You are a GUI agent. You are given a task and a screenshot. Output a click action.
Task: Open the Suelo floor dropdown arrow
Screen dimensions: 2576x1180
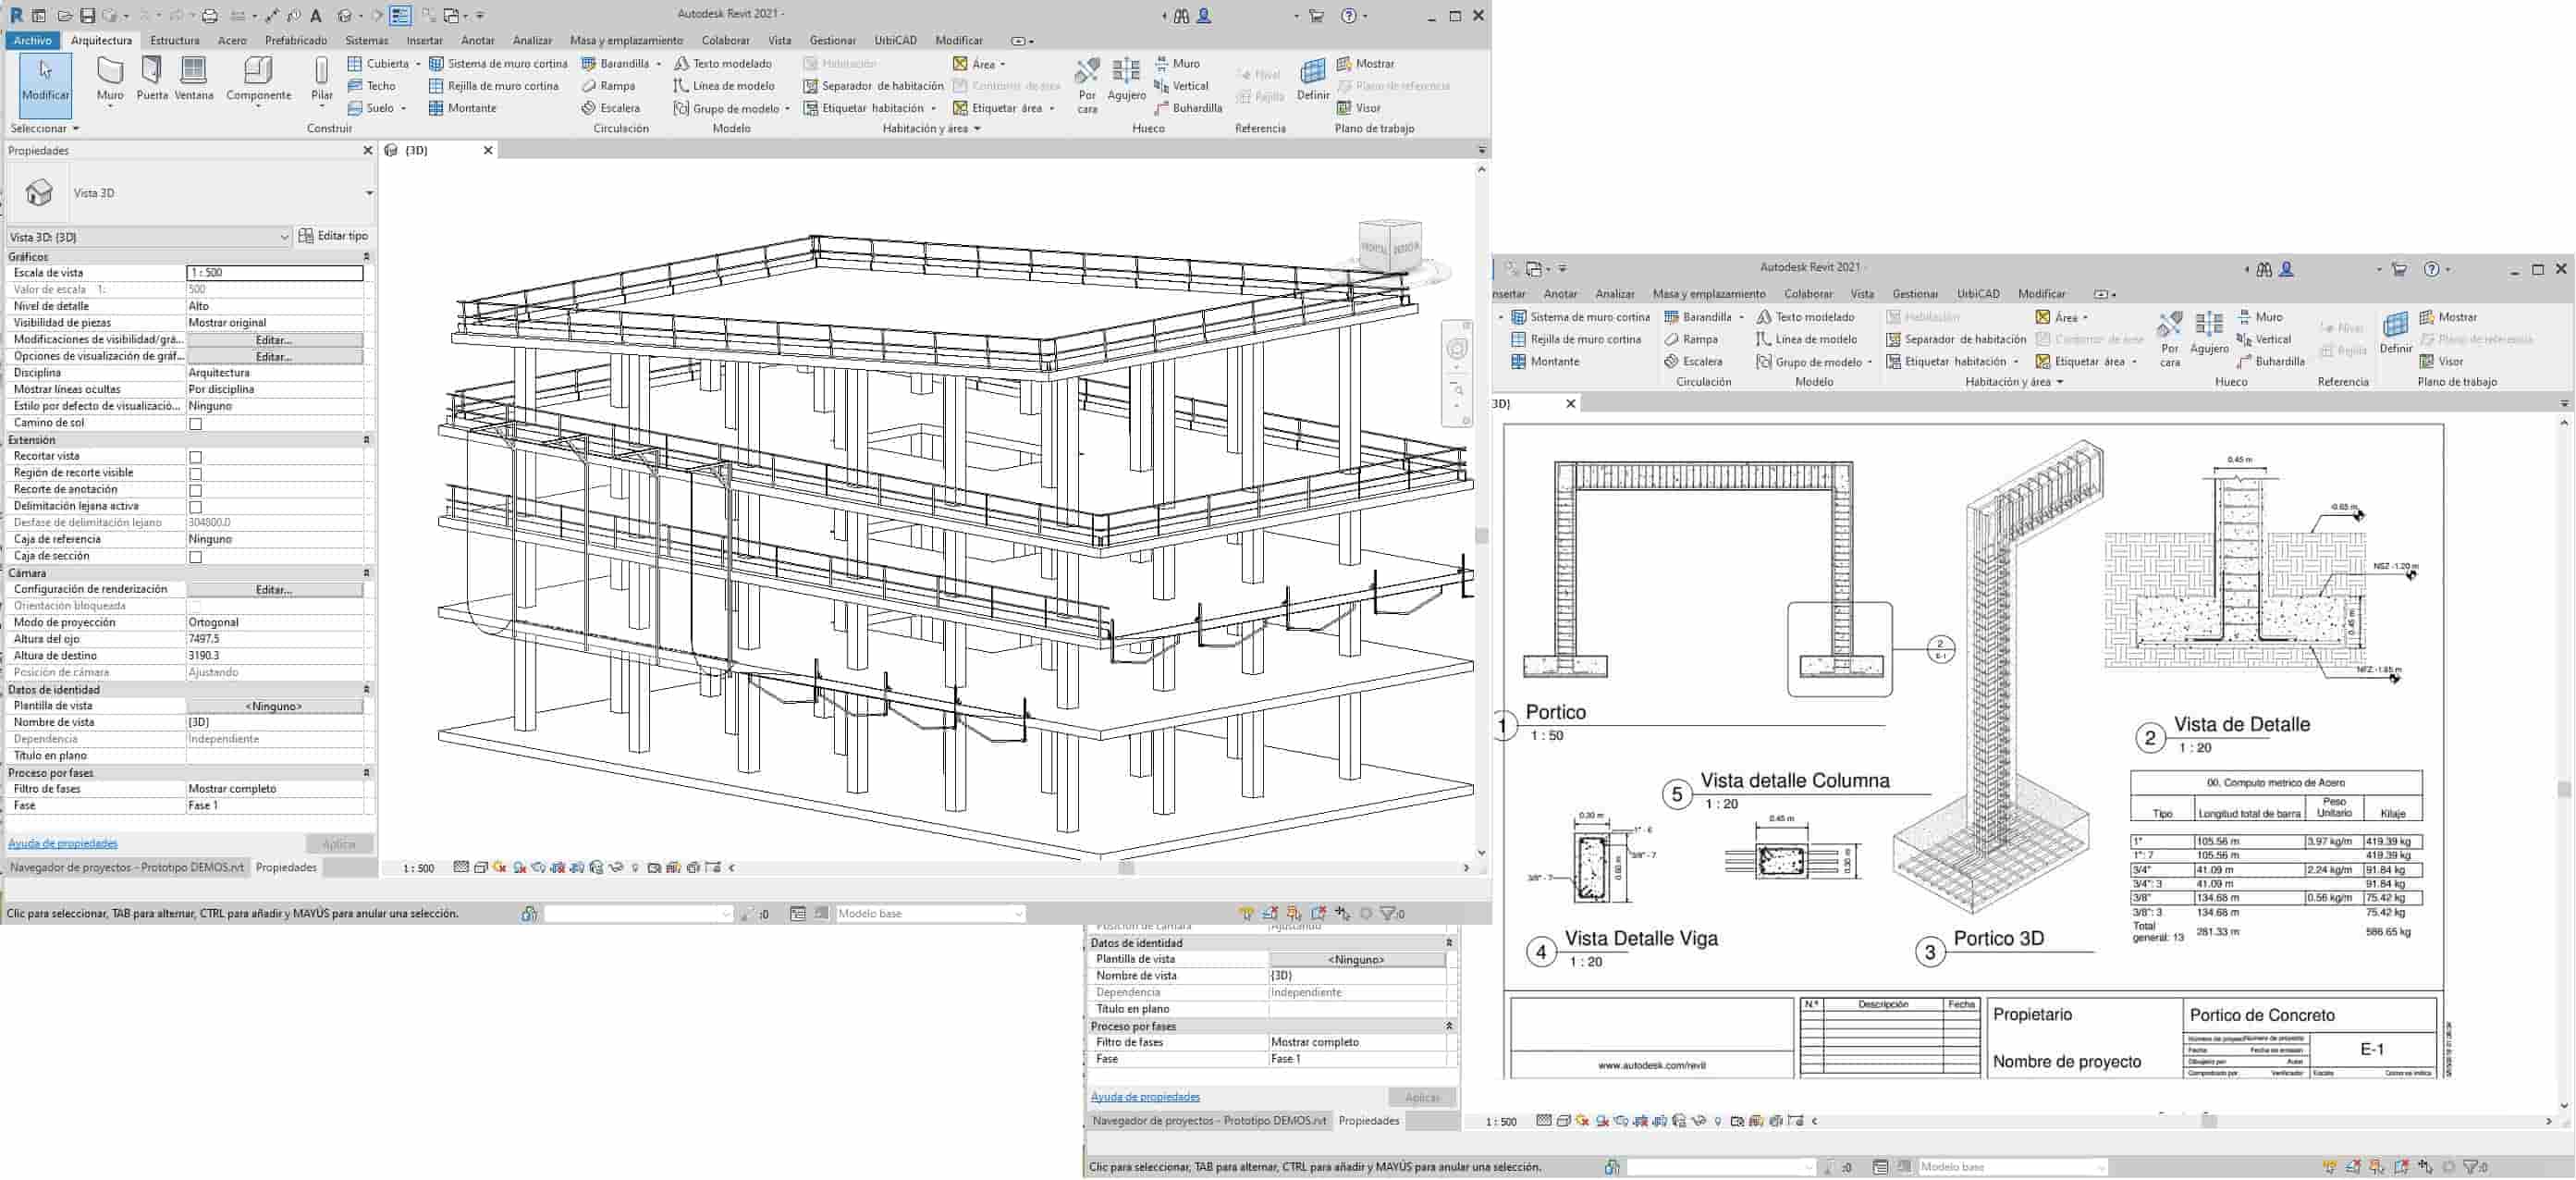403,108
